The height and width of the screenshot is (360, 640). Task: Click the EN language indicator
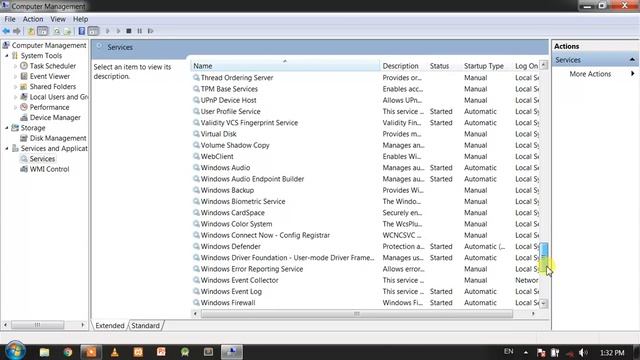pyautogui.click(x=508, y=351)
